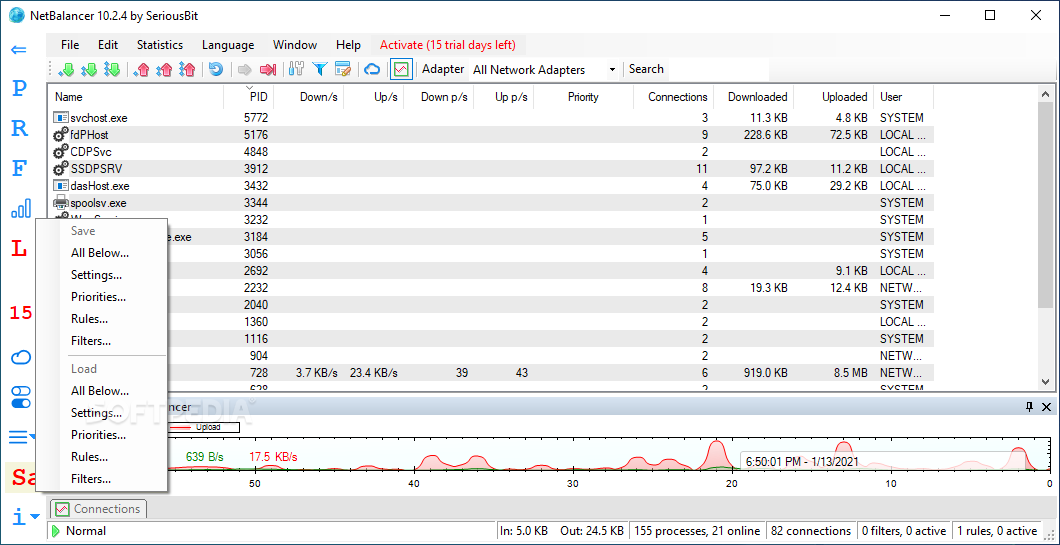Click the gray ignore traffic arrow icon
The height and width of the screenshot is (545, 1060).
pos(245,69)
